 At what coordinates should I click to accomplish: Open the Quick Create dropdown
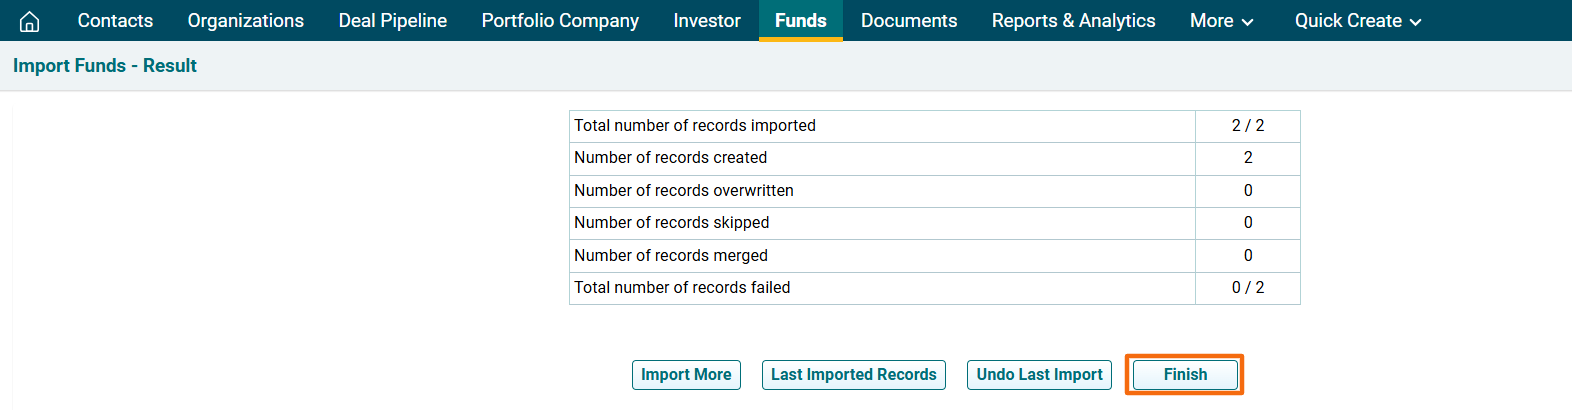[1357, 21]
